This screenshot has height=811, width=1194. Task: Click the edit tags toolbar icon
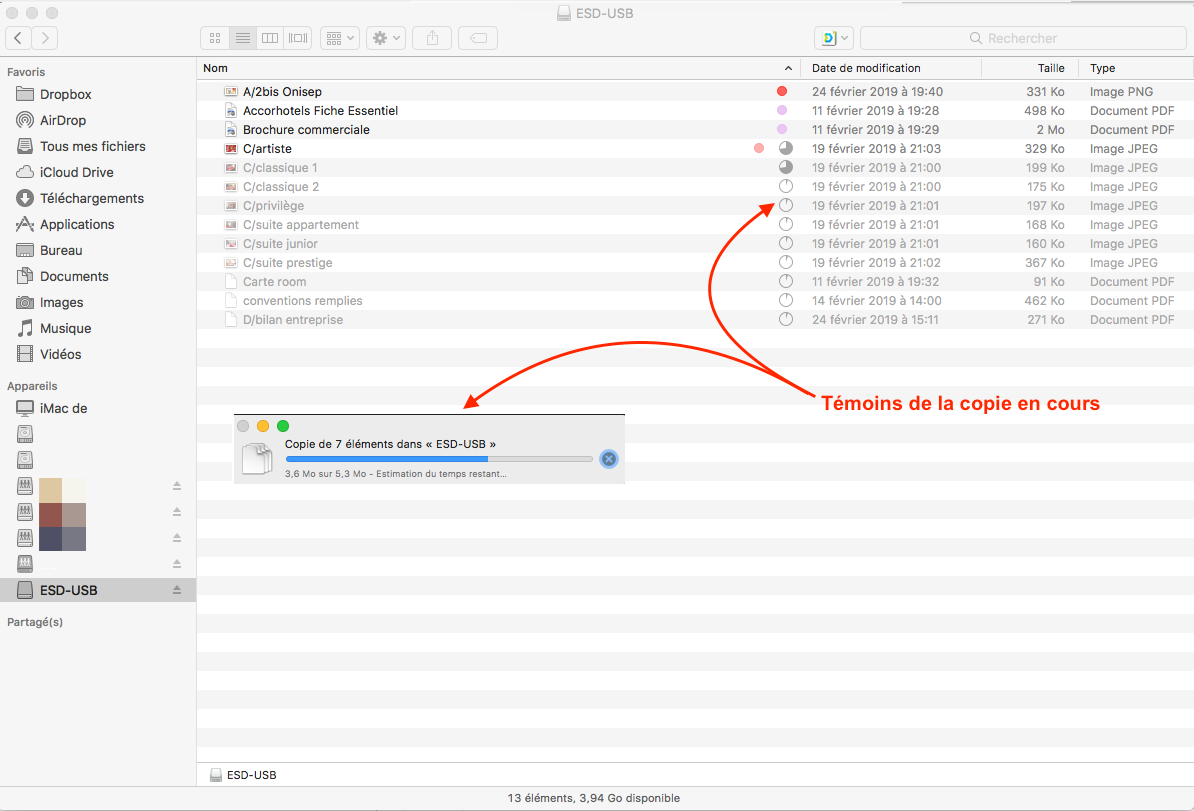[x=478, y=38]
